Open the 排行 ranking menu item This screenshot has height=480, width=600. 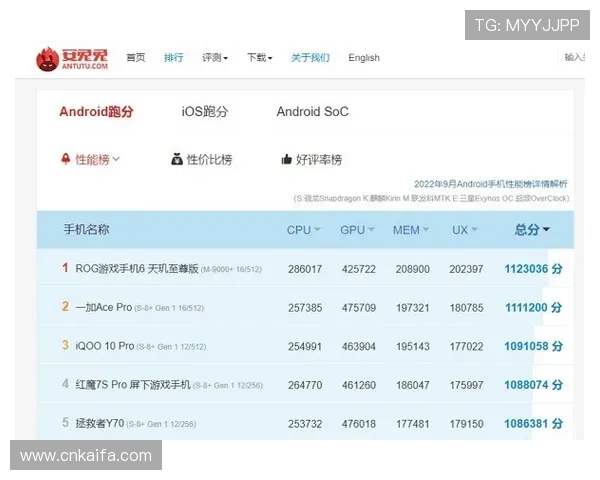(174, 58)
